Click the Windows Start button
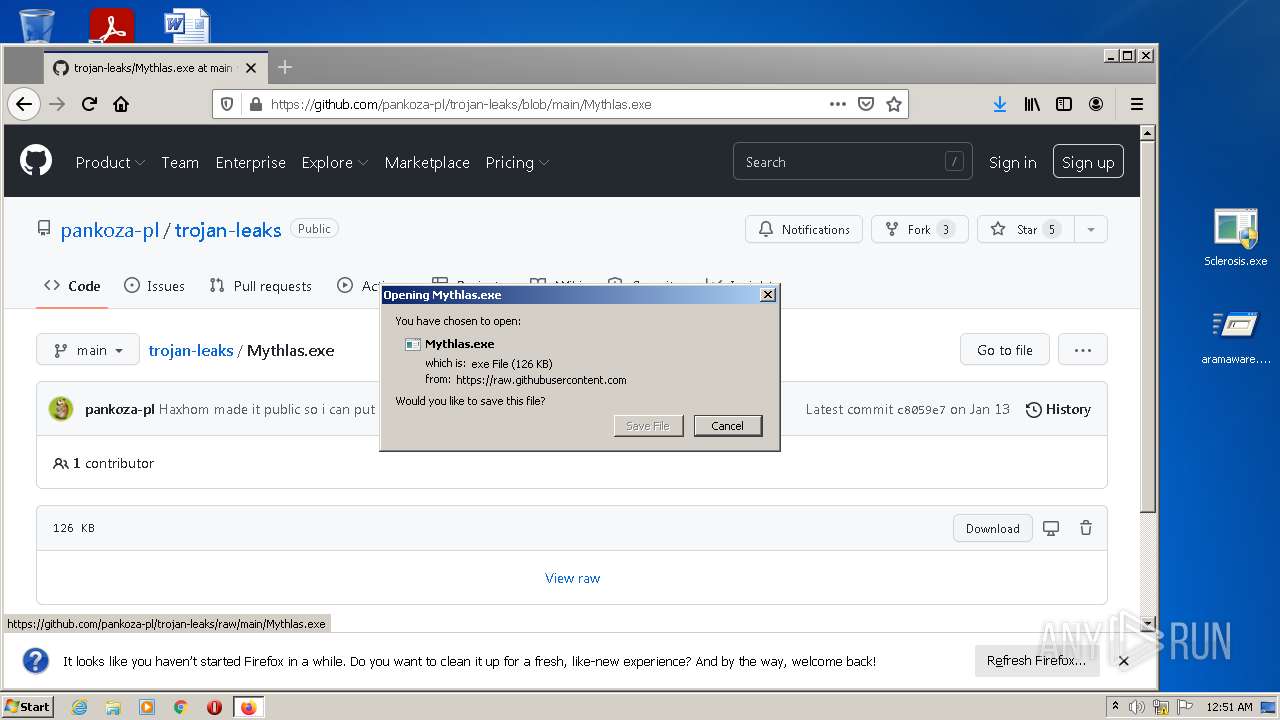 tap(27, 707)
